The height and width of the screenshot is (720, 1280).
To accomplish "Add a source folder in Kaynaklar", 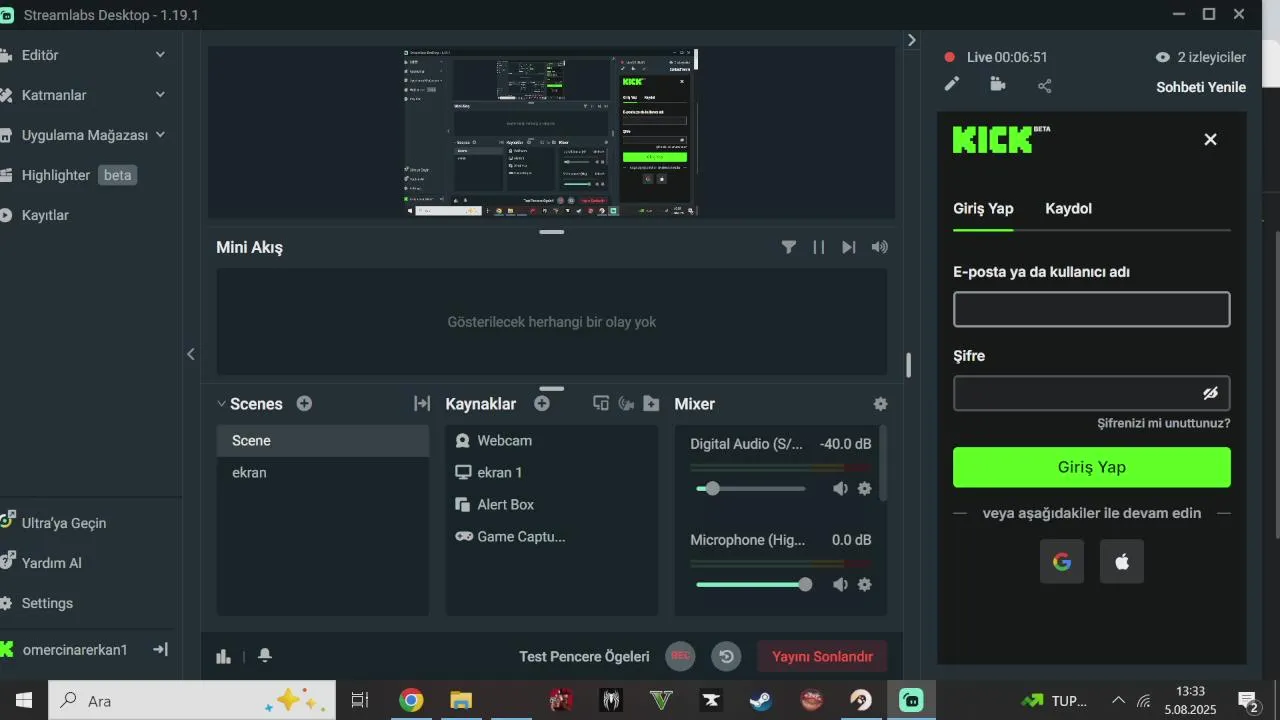I will click(x=652, y=404).
